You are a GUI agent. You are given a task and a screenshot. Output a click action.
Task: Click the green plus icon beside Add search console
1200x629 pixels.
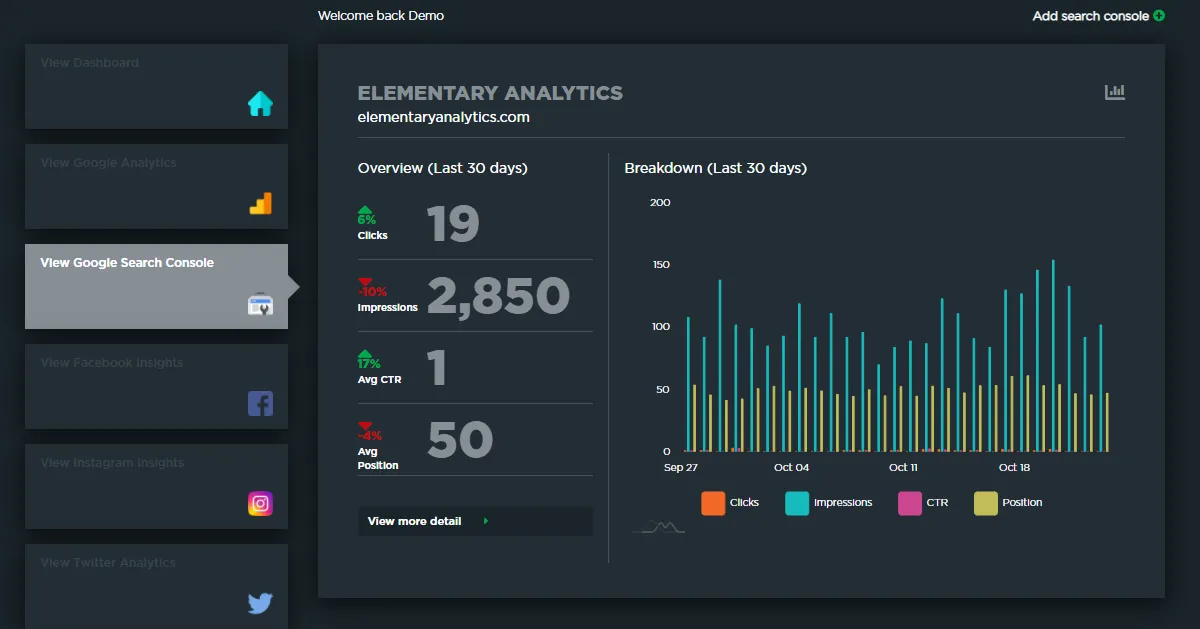1158,16
